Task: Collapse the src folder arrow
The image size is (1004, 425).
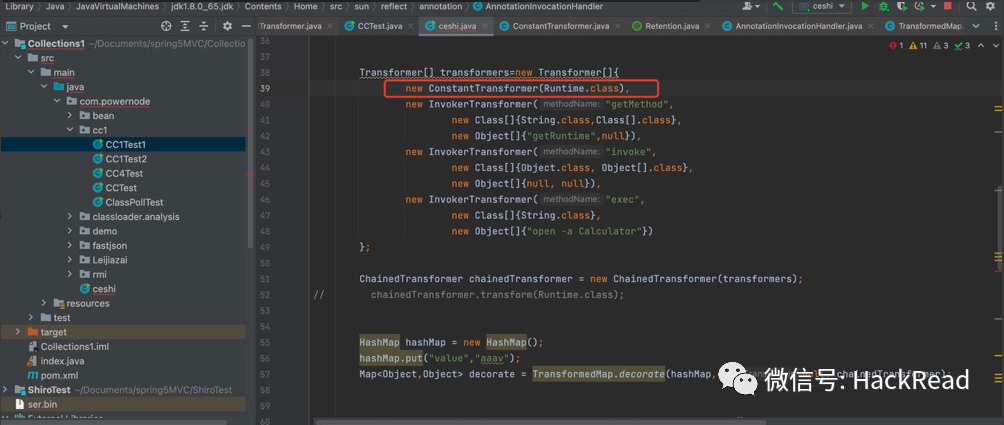Action: (x=18, y=58)
